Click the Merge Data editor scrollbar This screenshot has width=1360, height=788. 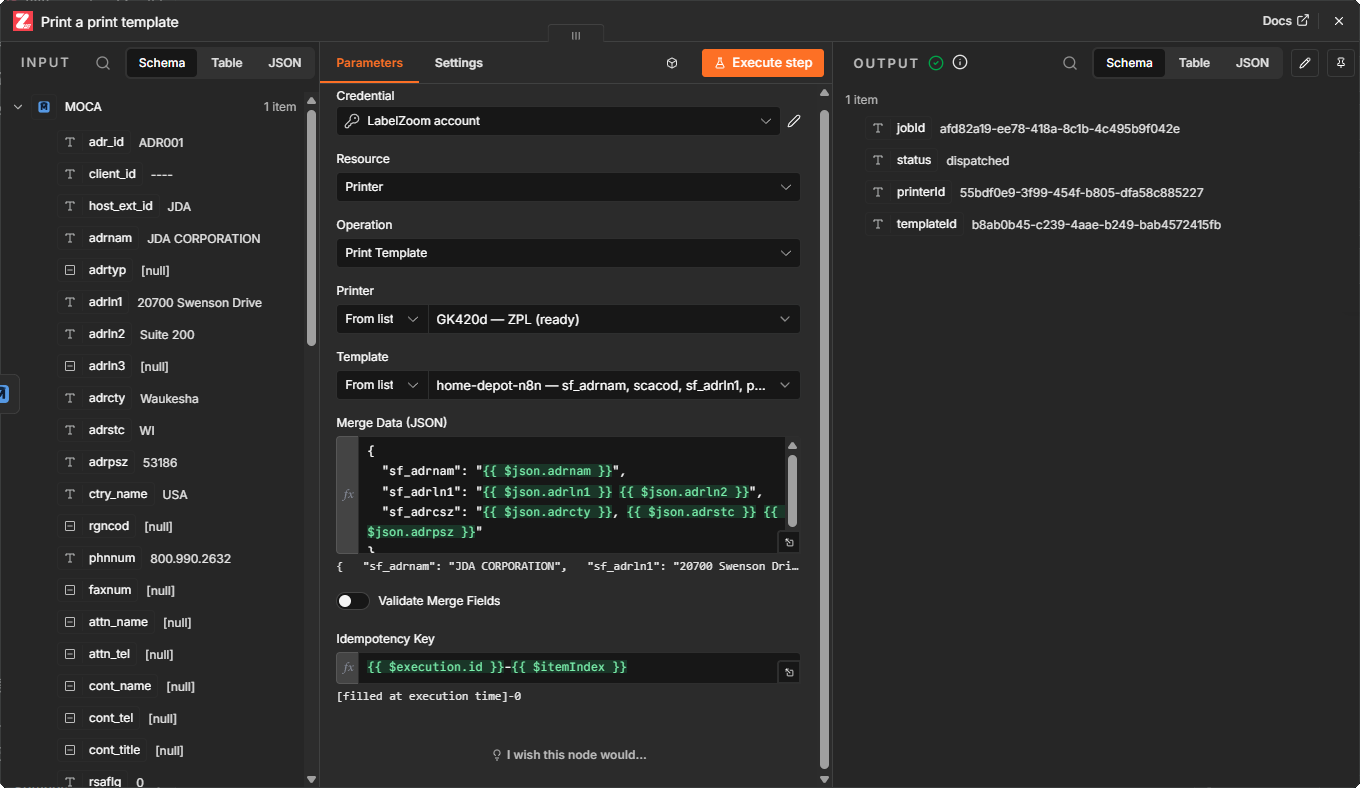point(793,490)
